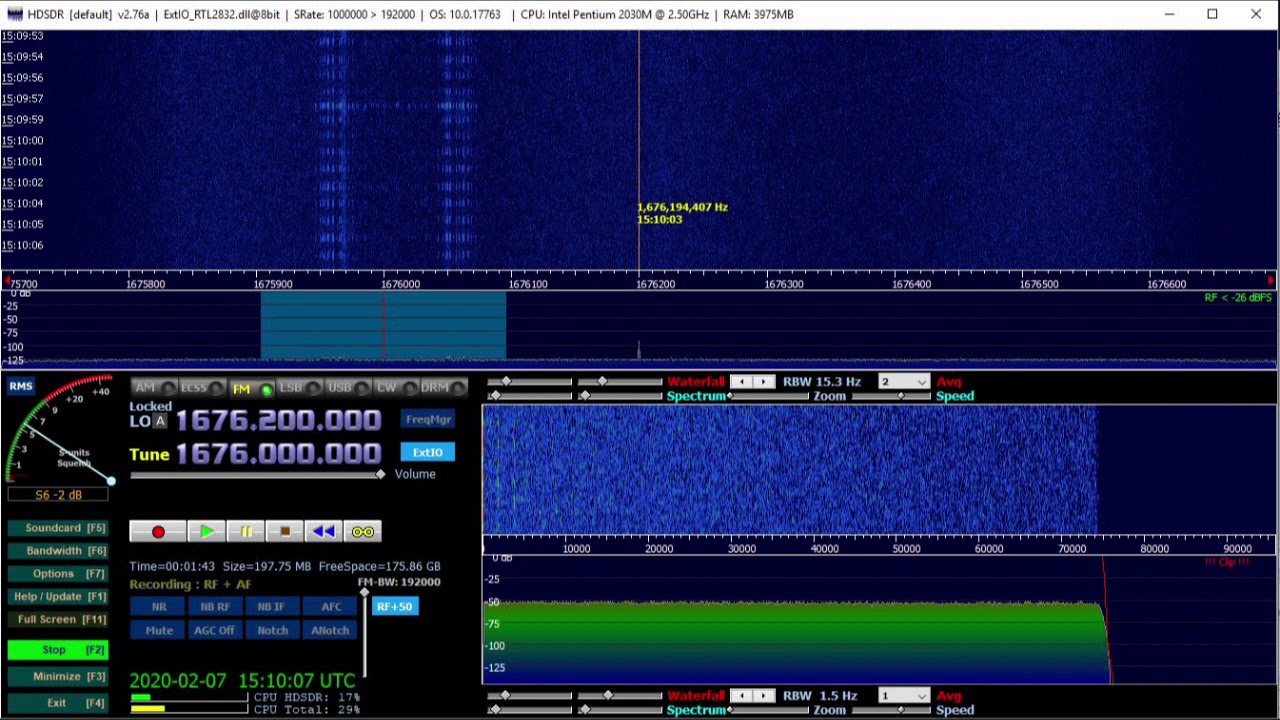Mute the audio output
Screen dimensions: 1280x720
[x=159, y=631]
